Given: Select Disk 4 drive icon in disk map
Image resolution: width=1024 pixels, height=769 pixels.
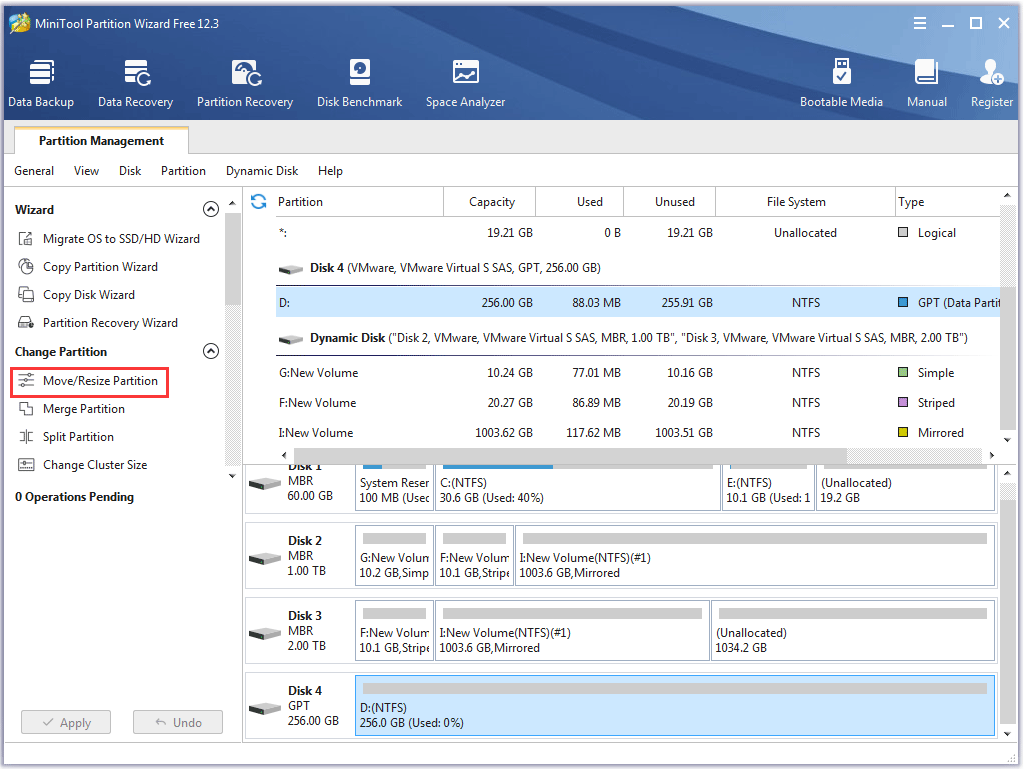Looking at the screenshot, I should point(265,708).
